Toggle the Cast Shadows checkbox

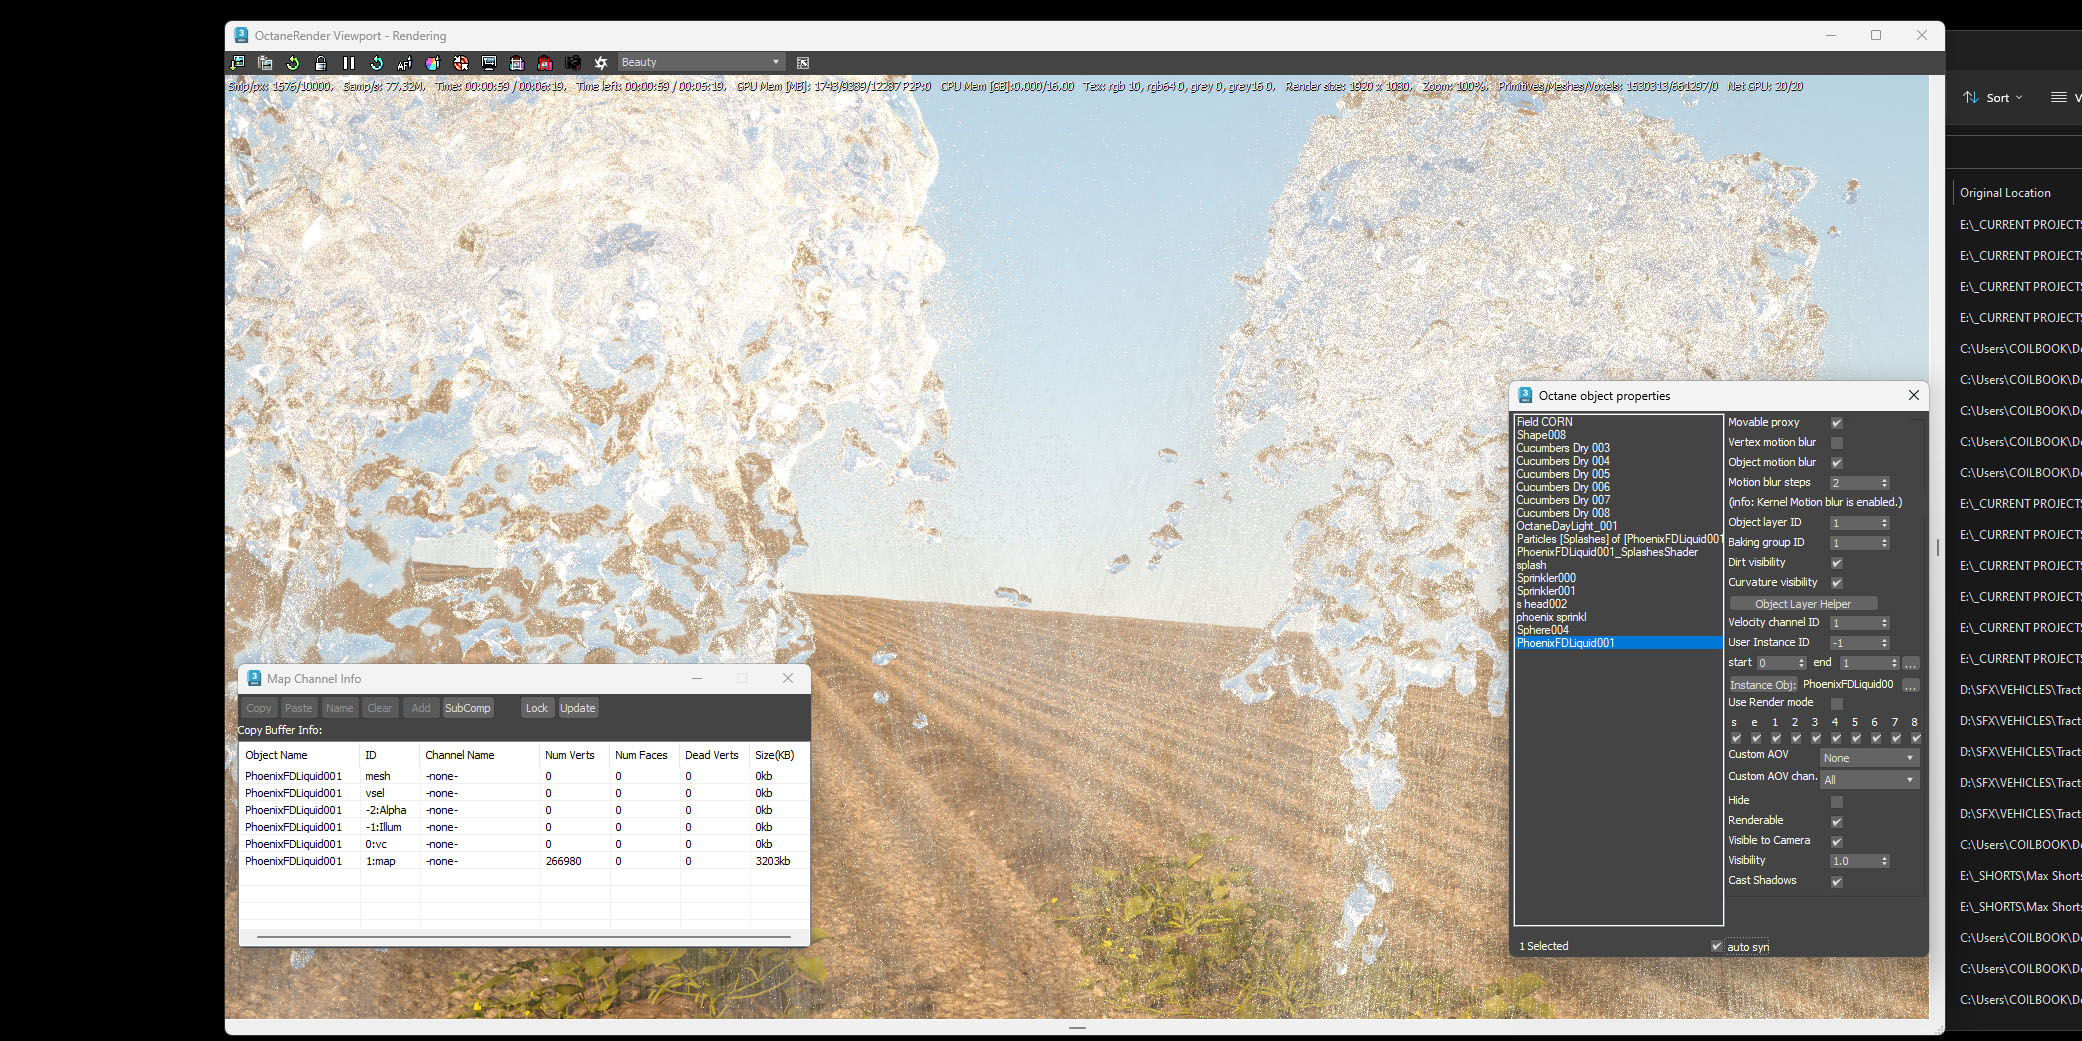[x=1837, y=882]
